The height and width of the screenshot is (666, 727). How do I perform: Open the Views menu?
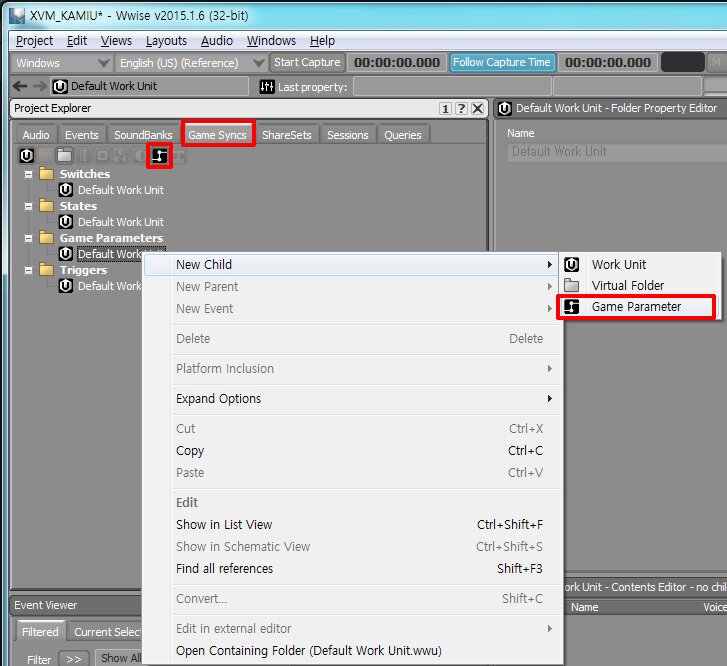[116, 41]
